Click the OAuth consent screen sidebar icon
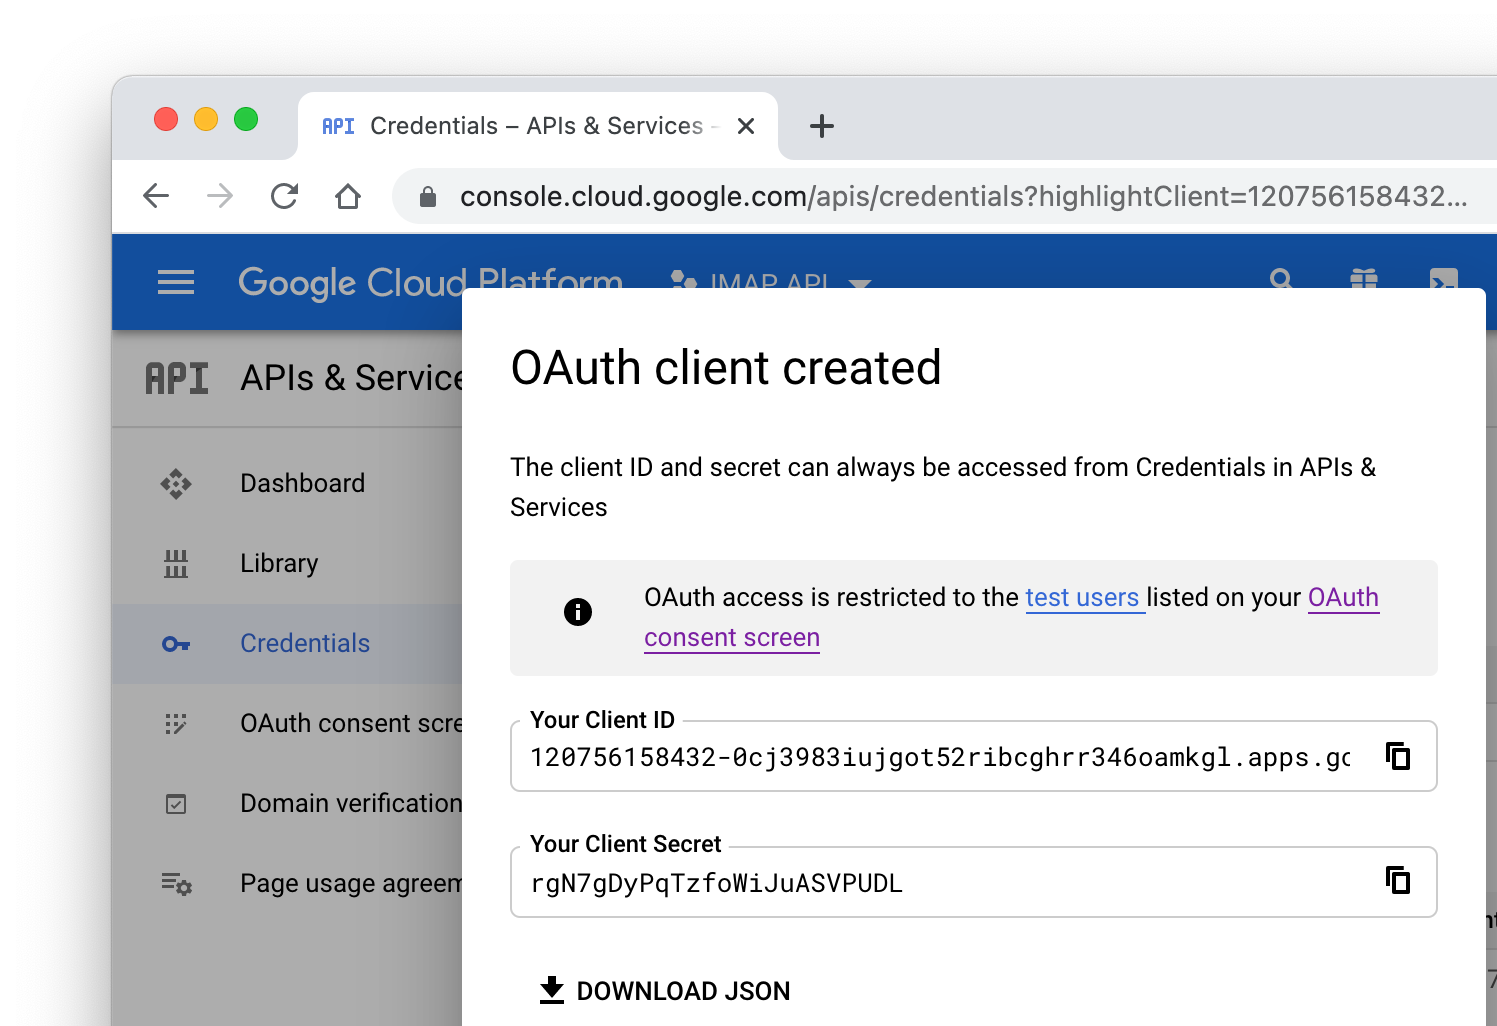The height and width of the screenshot is (1026, 1497). click(176, 724)
